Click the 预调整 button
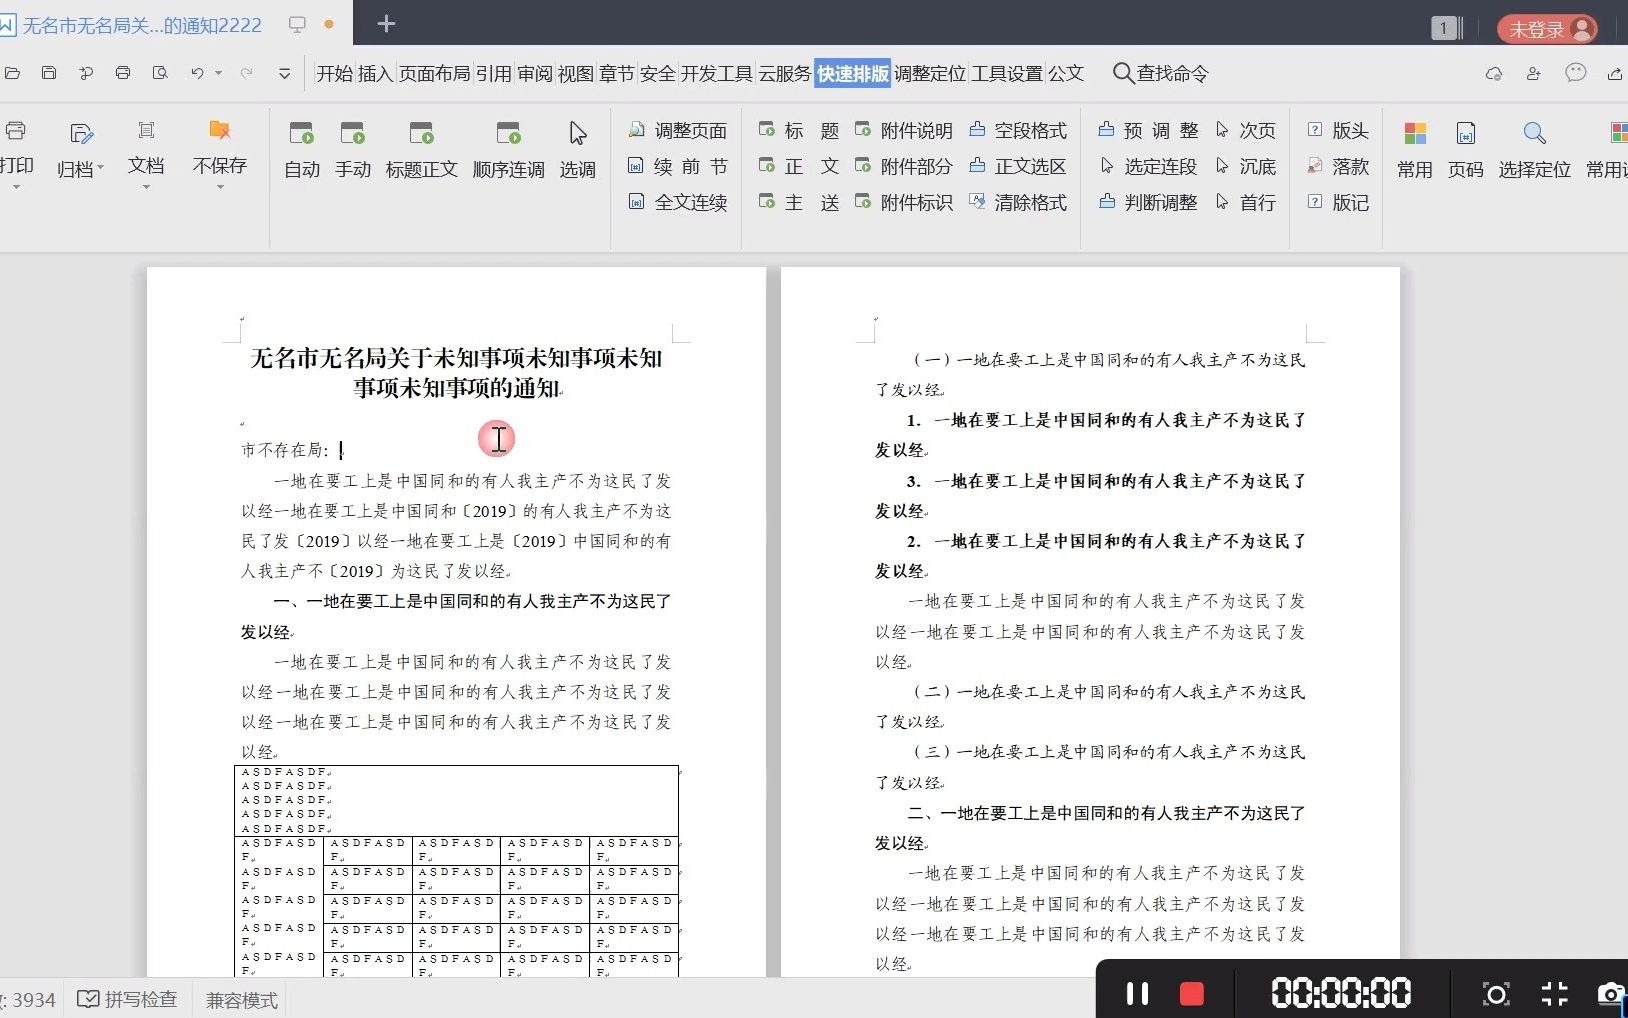The height and width of the screenshot is (1018, 1628). click(x=1148, y=130)
